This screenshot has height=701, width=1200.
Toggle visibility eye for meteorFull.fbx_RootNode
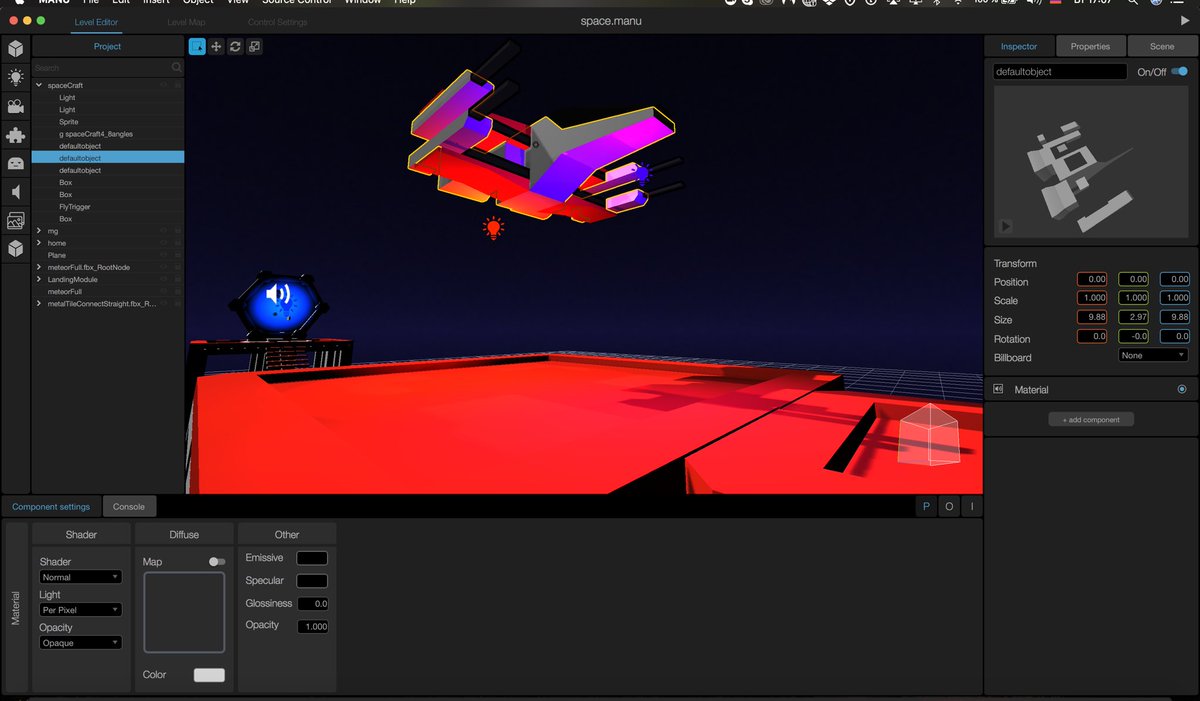point(163,267)
